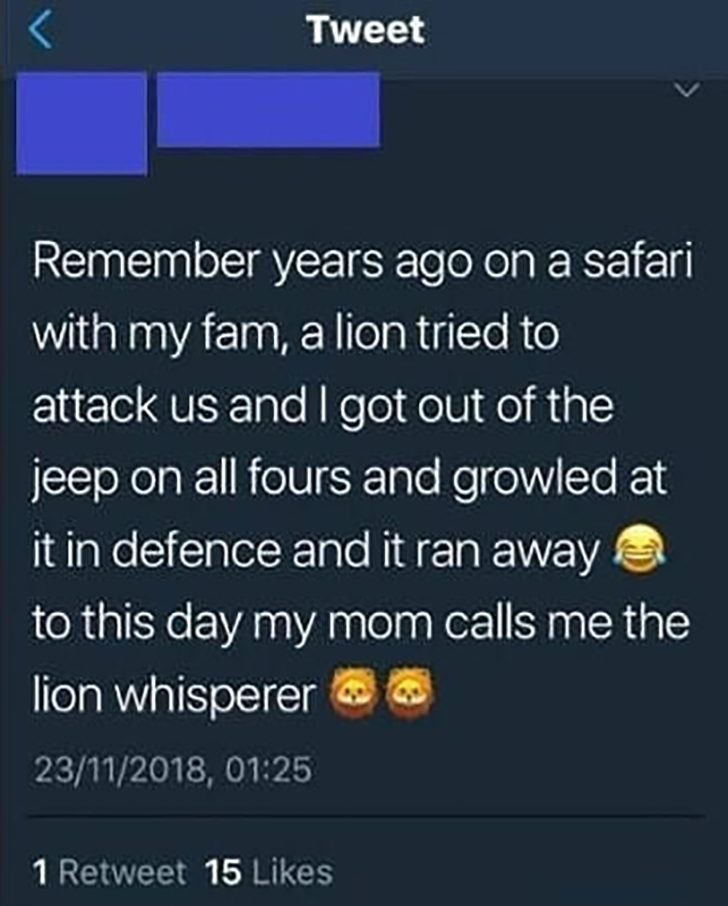
Task: Tap the Tweet header title
Action: click(x=366, y=30)
